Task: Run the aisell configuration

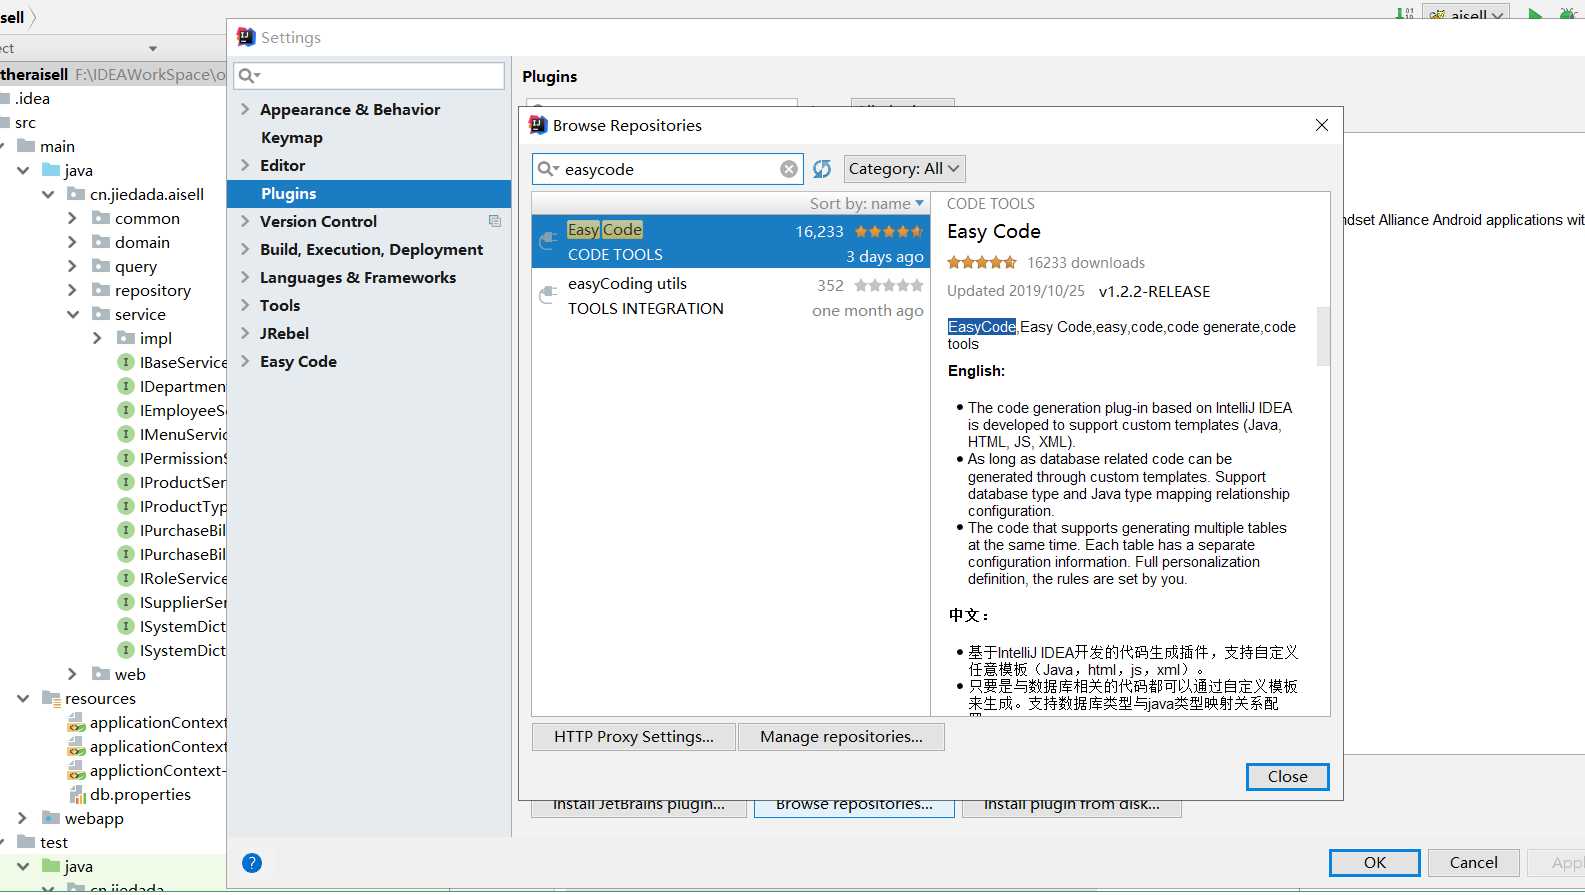Action: click(1535, 14)
